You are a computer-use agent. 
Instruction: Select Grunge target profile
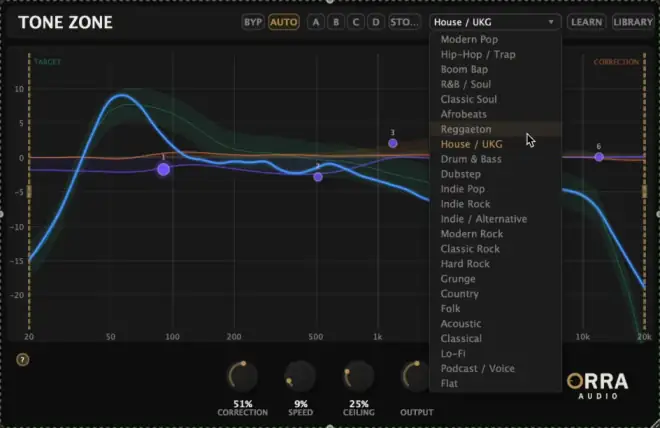click(x=495, y=279)
